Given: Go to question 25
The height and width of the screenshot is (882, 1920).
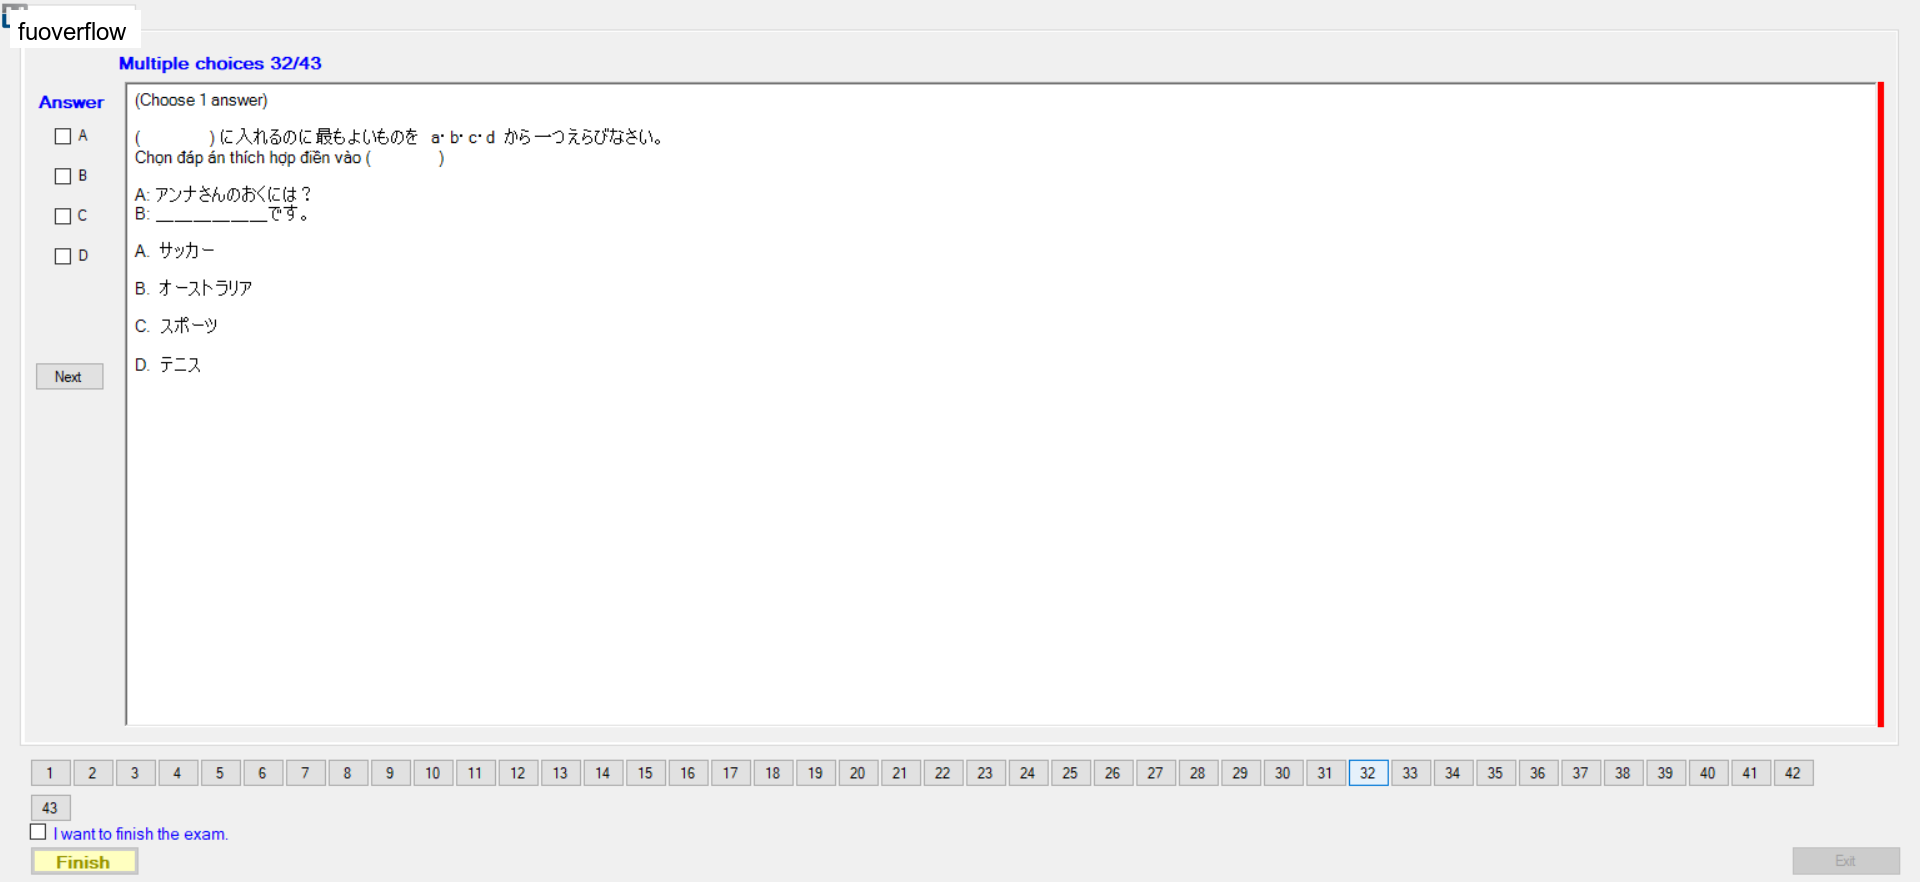Looking at the screenshot, I should pos(1070,773).
